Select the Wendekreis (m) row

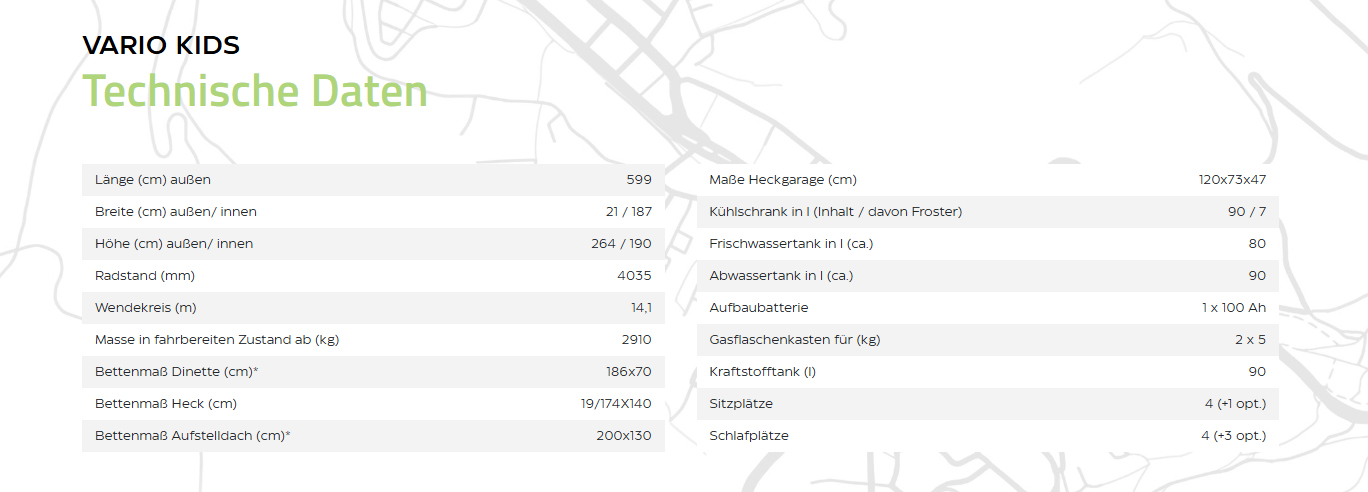[x=373, y=308]
